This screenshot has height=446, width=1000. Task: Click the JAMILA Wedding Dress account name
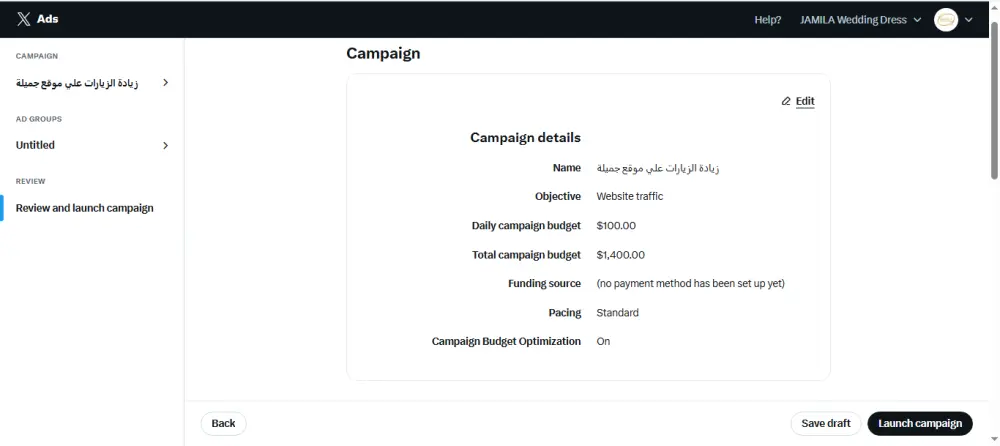[853, 20]
